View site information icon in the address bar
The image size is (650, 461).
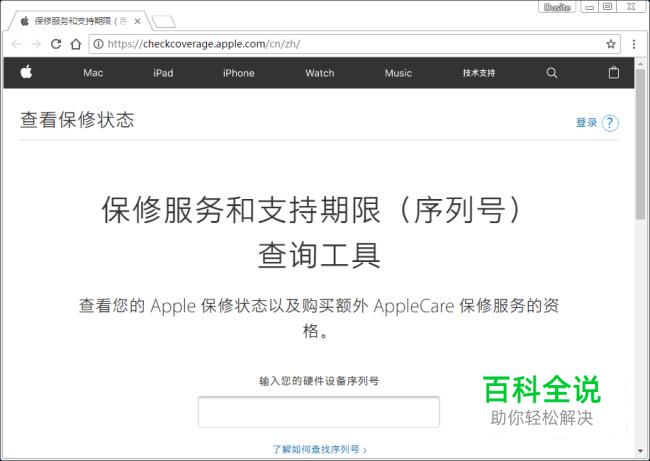(x=98, y=44)
